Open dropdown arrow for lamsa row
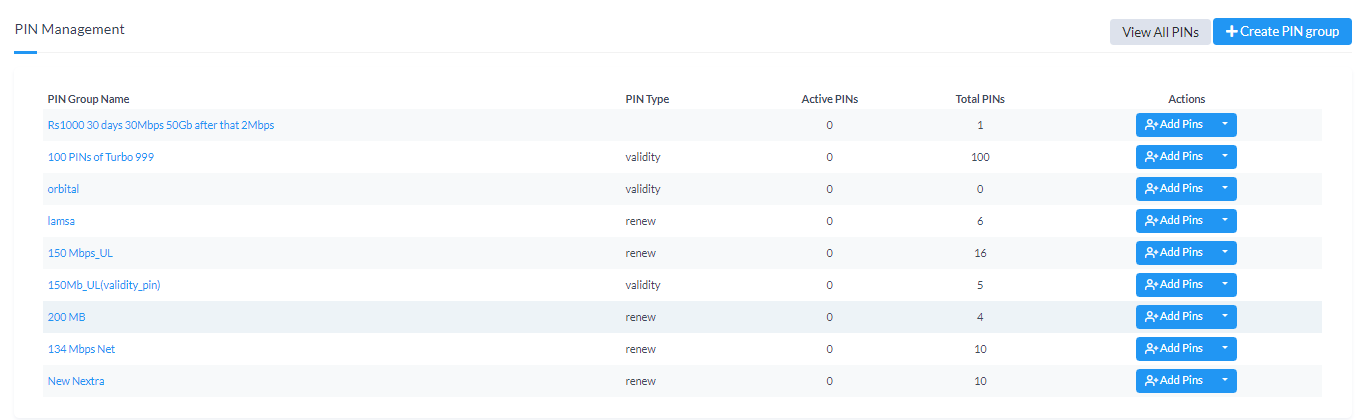The width and height of the screenshot is (1366, 420). [1225, 221]
